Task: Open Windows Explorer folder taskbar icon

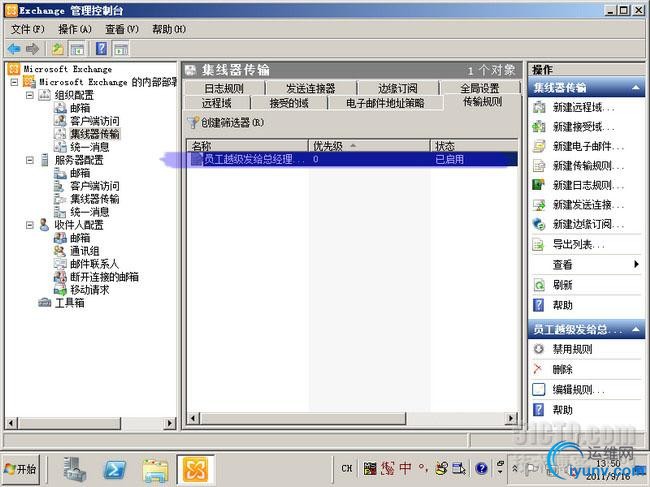Action: [x=155, y=470]
